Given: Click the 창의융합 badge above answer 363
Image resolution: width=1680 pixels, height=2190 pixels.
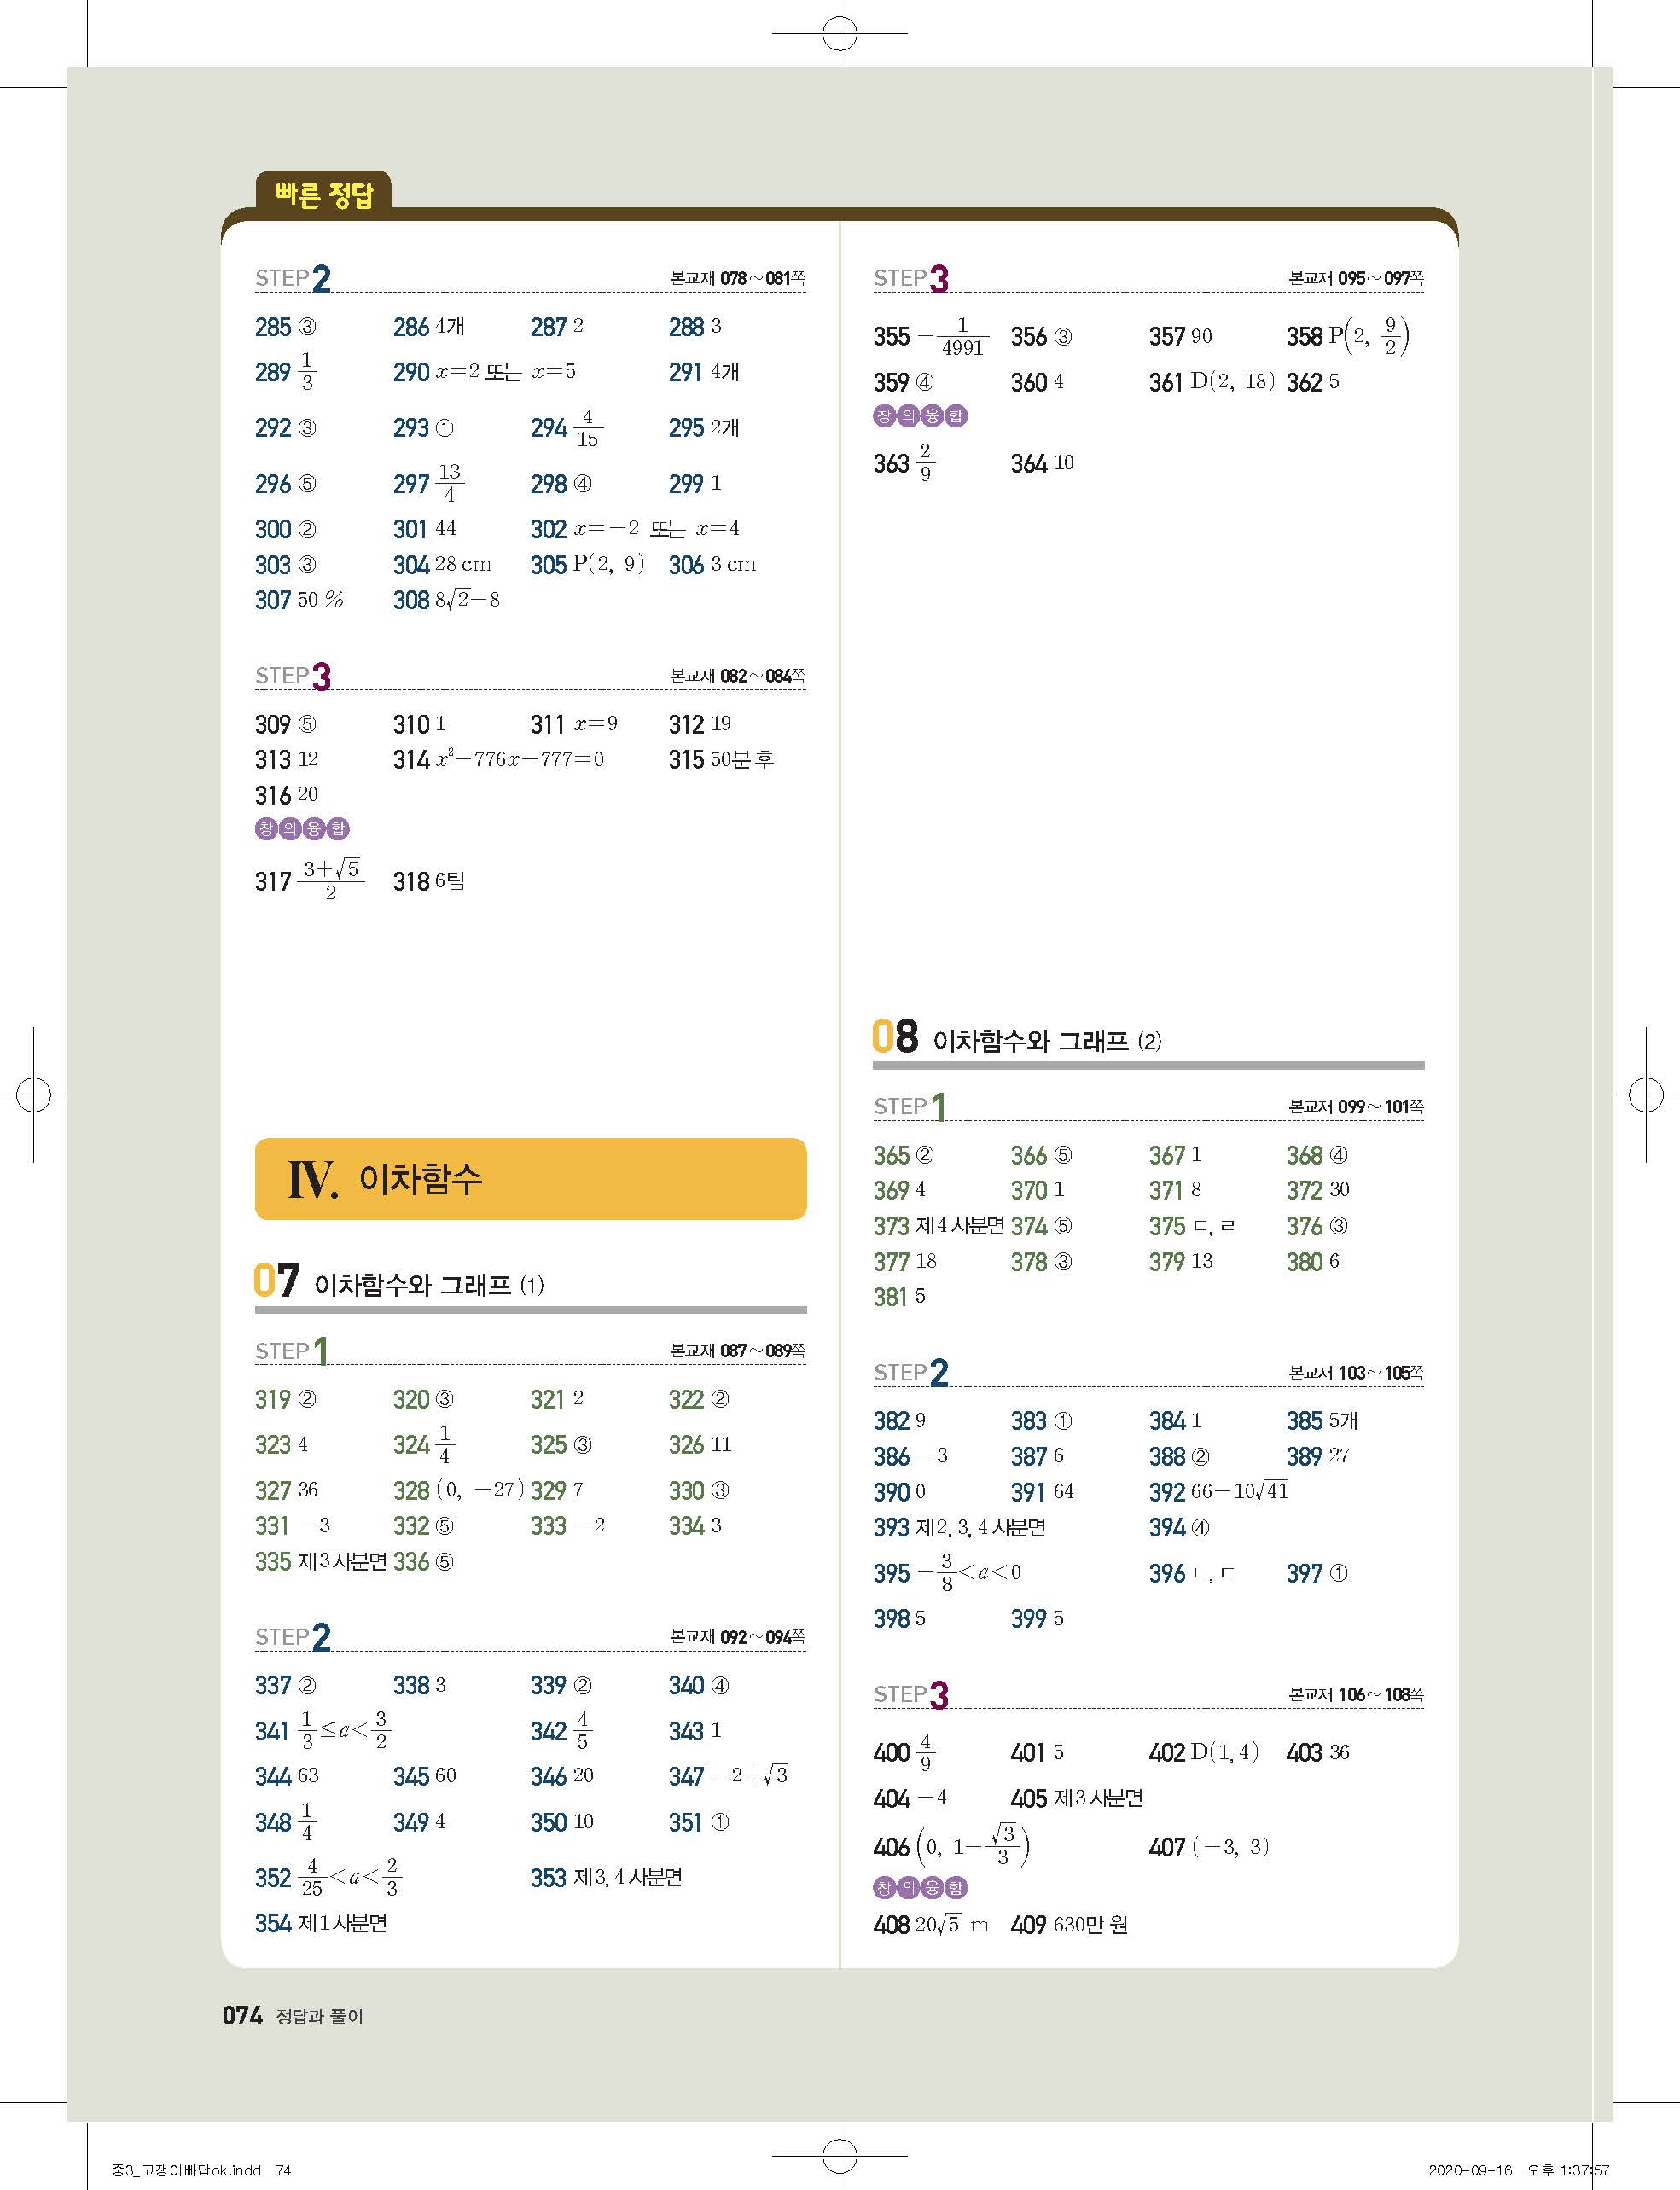Looking at the screenshot, I should (920, 416).
